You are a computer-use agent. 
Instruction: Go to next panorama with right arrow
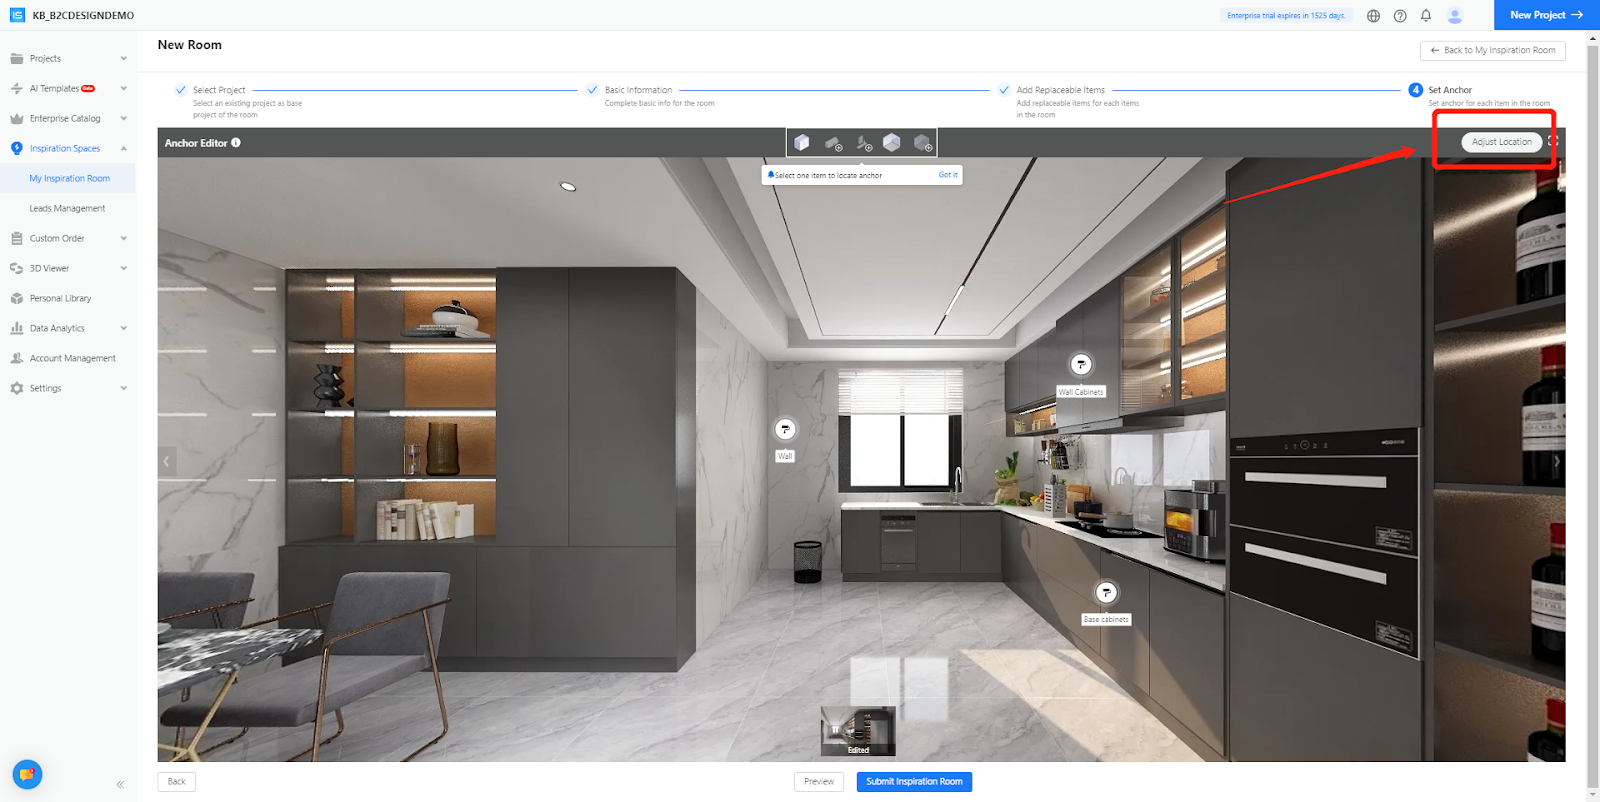tap(1556, 461)
